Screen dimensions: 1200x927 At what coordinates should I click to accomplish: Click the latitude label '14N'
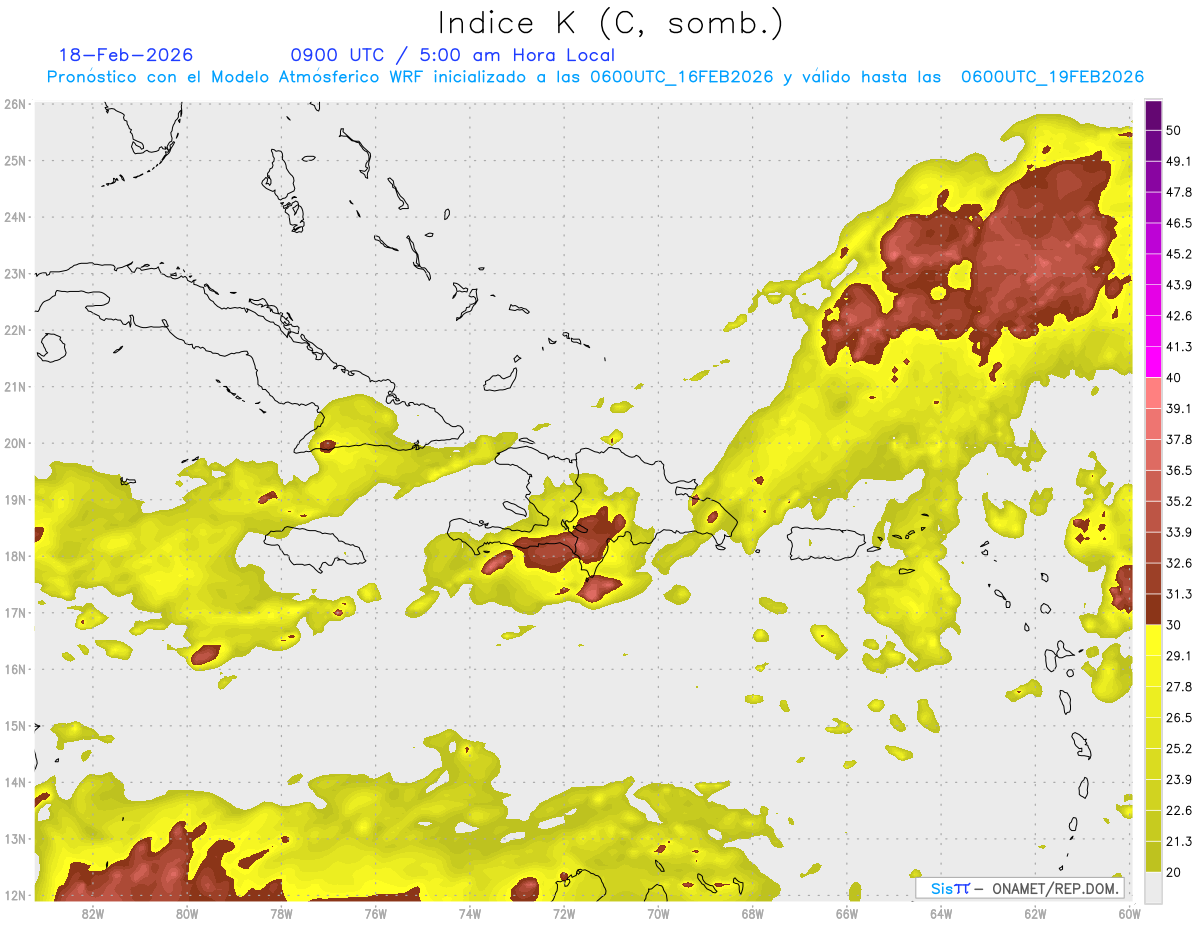(x=15, y=782)
